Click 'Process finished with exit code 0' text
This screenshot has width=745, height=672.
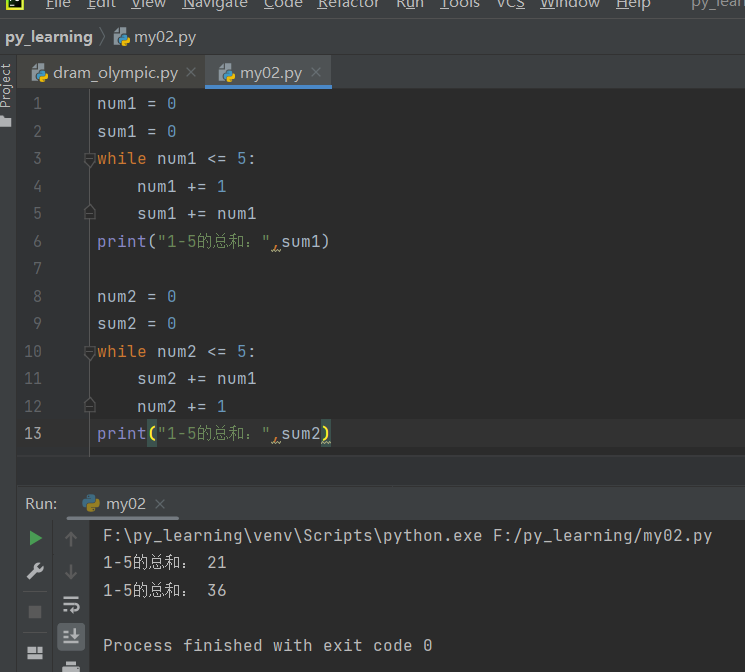point(268,645)
